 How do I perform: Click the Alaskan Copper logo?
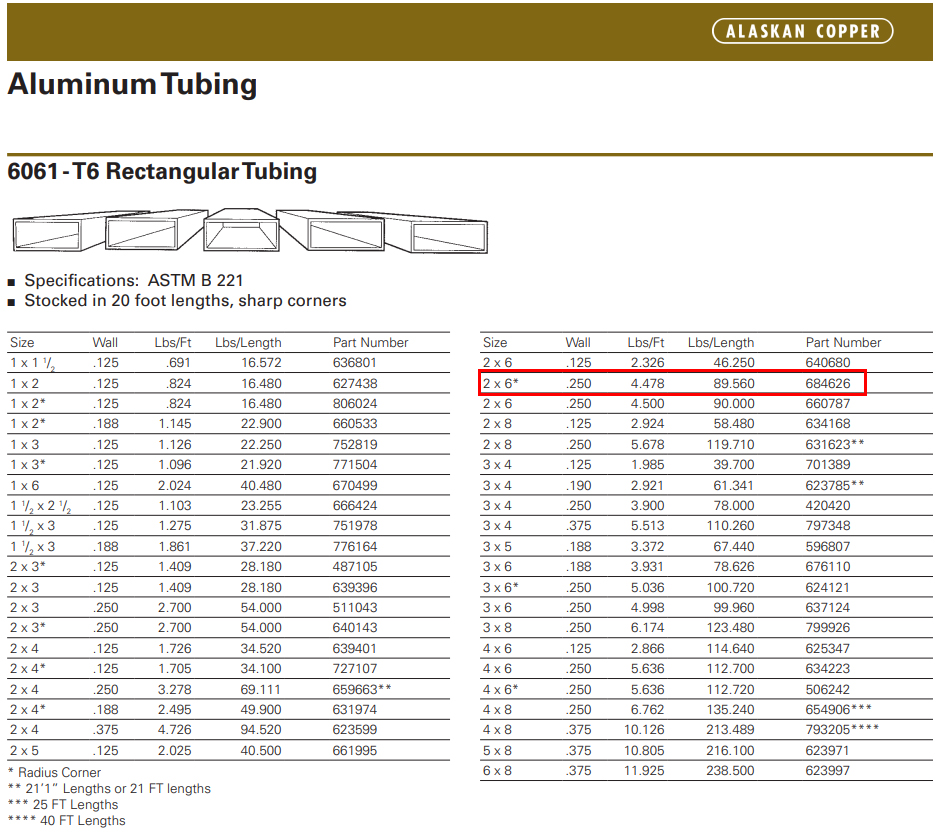802,31
